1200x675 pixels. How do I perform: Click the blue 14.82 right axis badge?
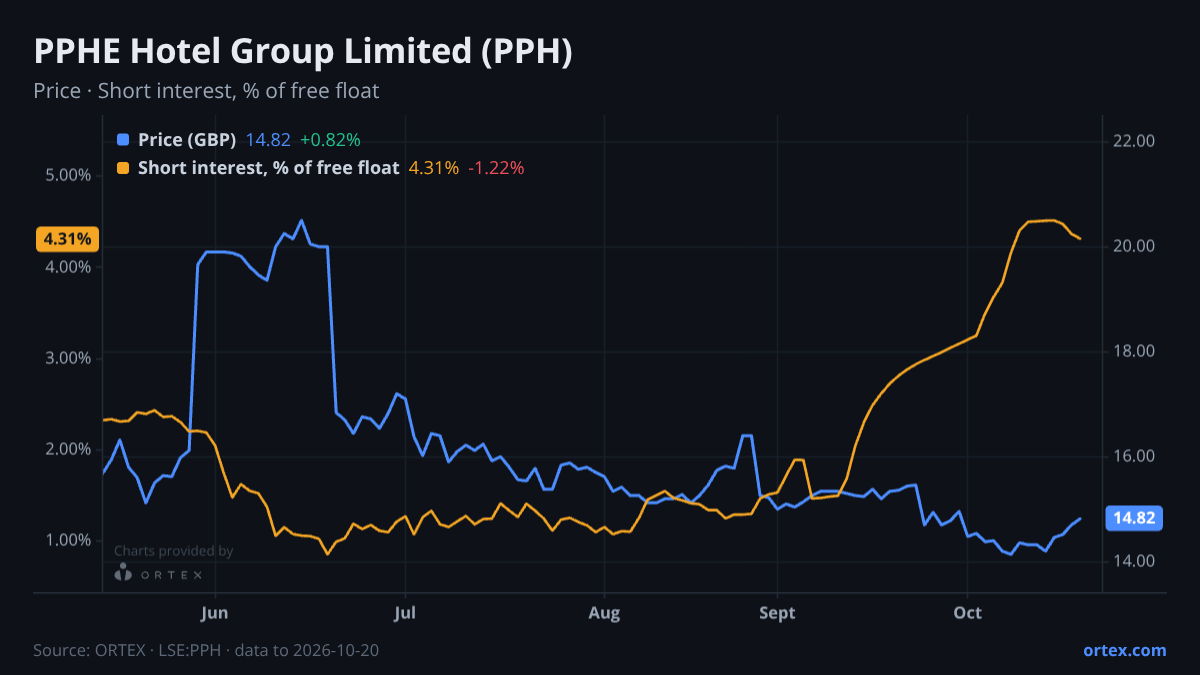[x=1135, y=518]
